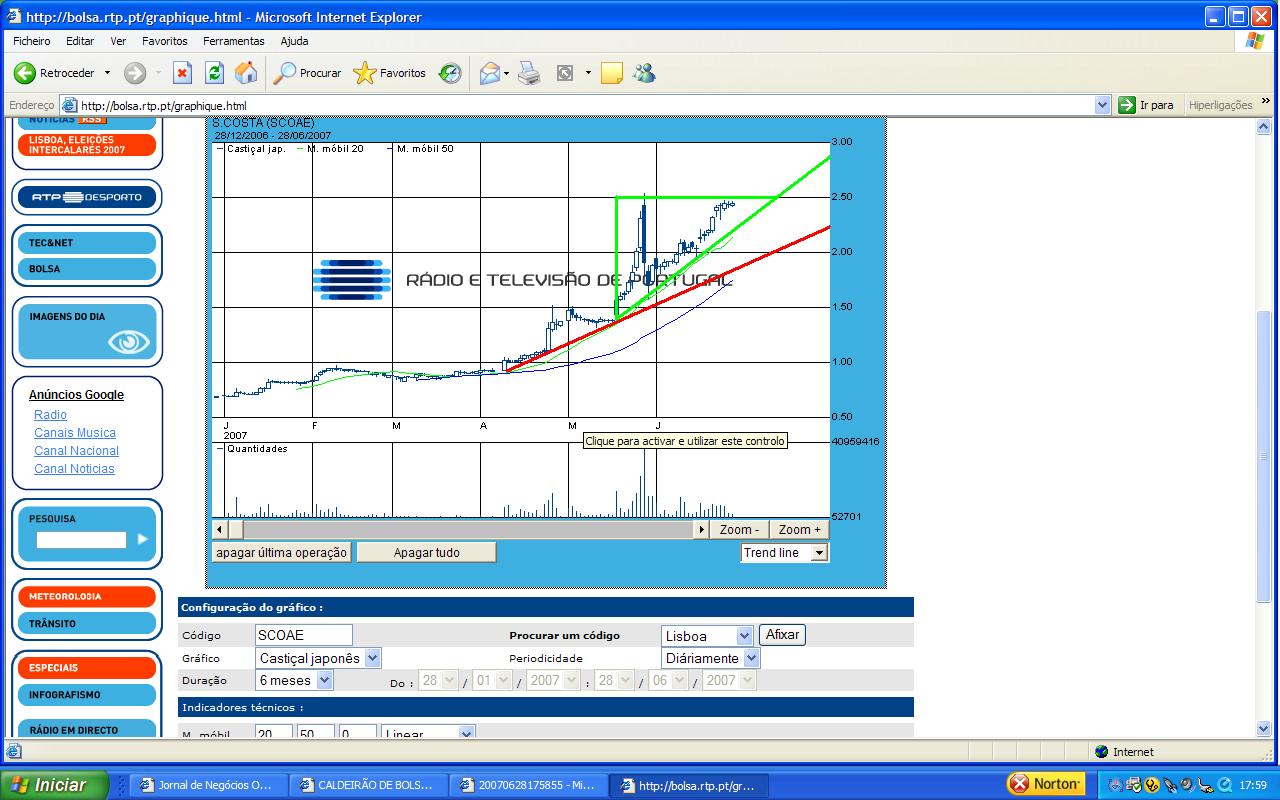Click the Zoom - button

click(x=740, y=530)
